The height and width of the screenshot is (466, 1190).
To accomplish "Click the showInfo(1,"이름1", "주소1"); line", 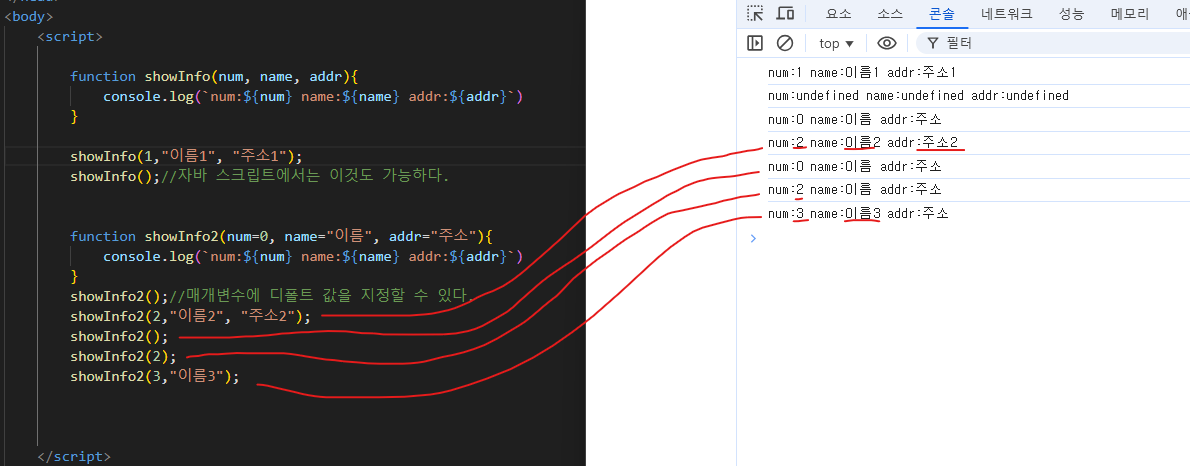I will [x=187, y=156].
